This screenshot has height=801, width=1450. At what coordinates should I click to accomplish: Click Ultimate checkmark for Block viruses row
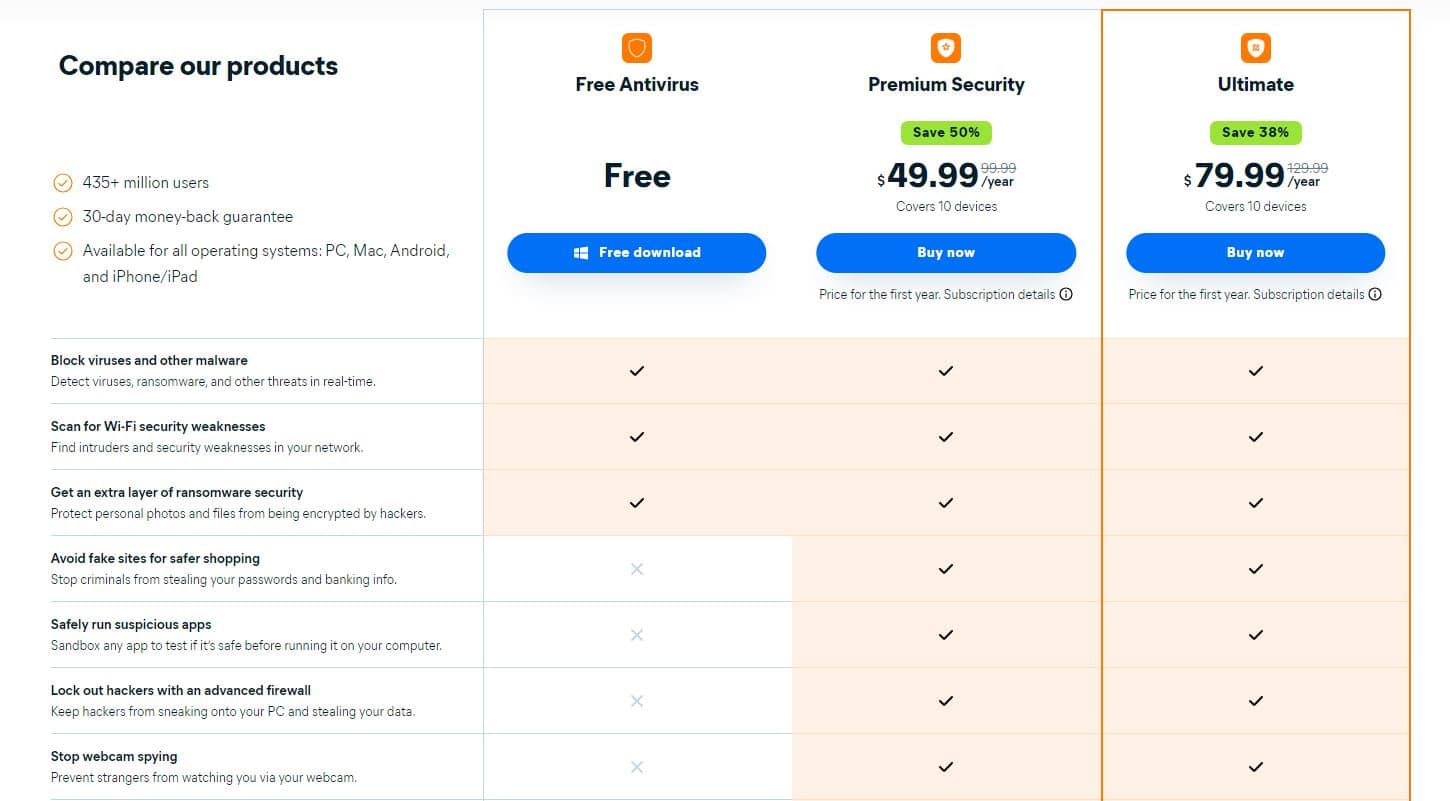point(1256,371)
